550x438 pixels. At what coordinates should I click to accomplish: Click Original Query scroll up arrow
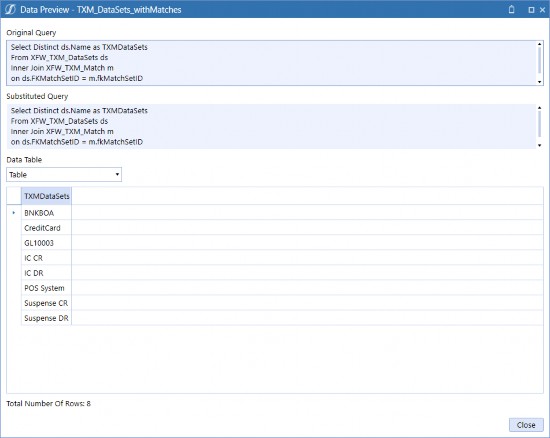pyautogui.click(x=539, y=44)
